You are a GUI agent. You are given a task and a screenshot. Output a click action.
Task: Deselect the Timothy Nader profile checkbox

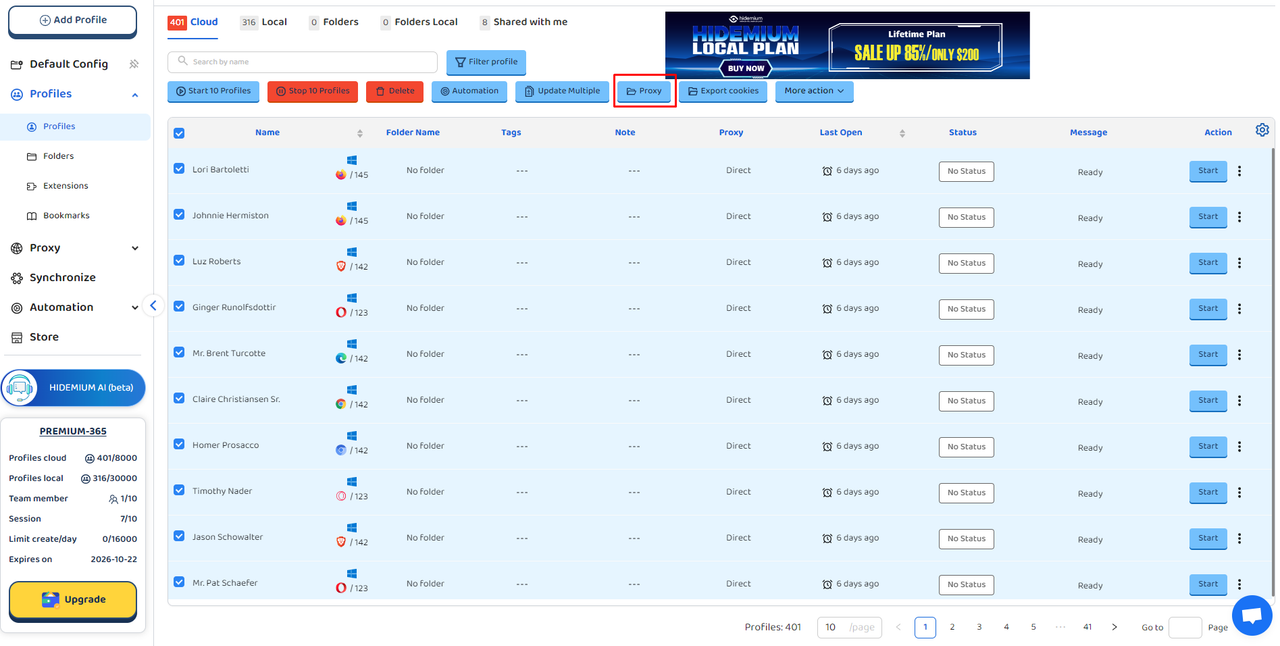[x=179, y=491]
